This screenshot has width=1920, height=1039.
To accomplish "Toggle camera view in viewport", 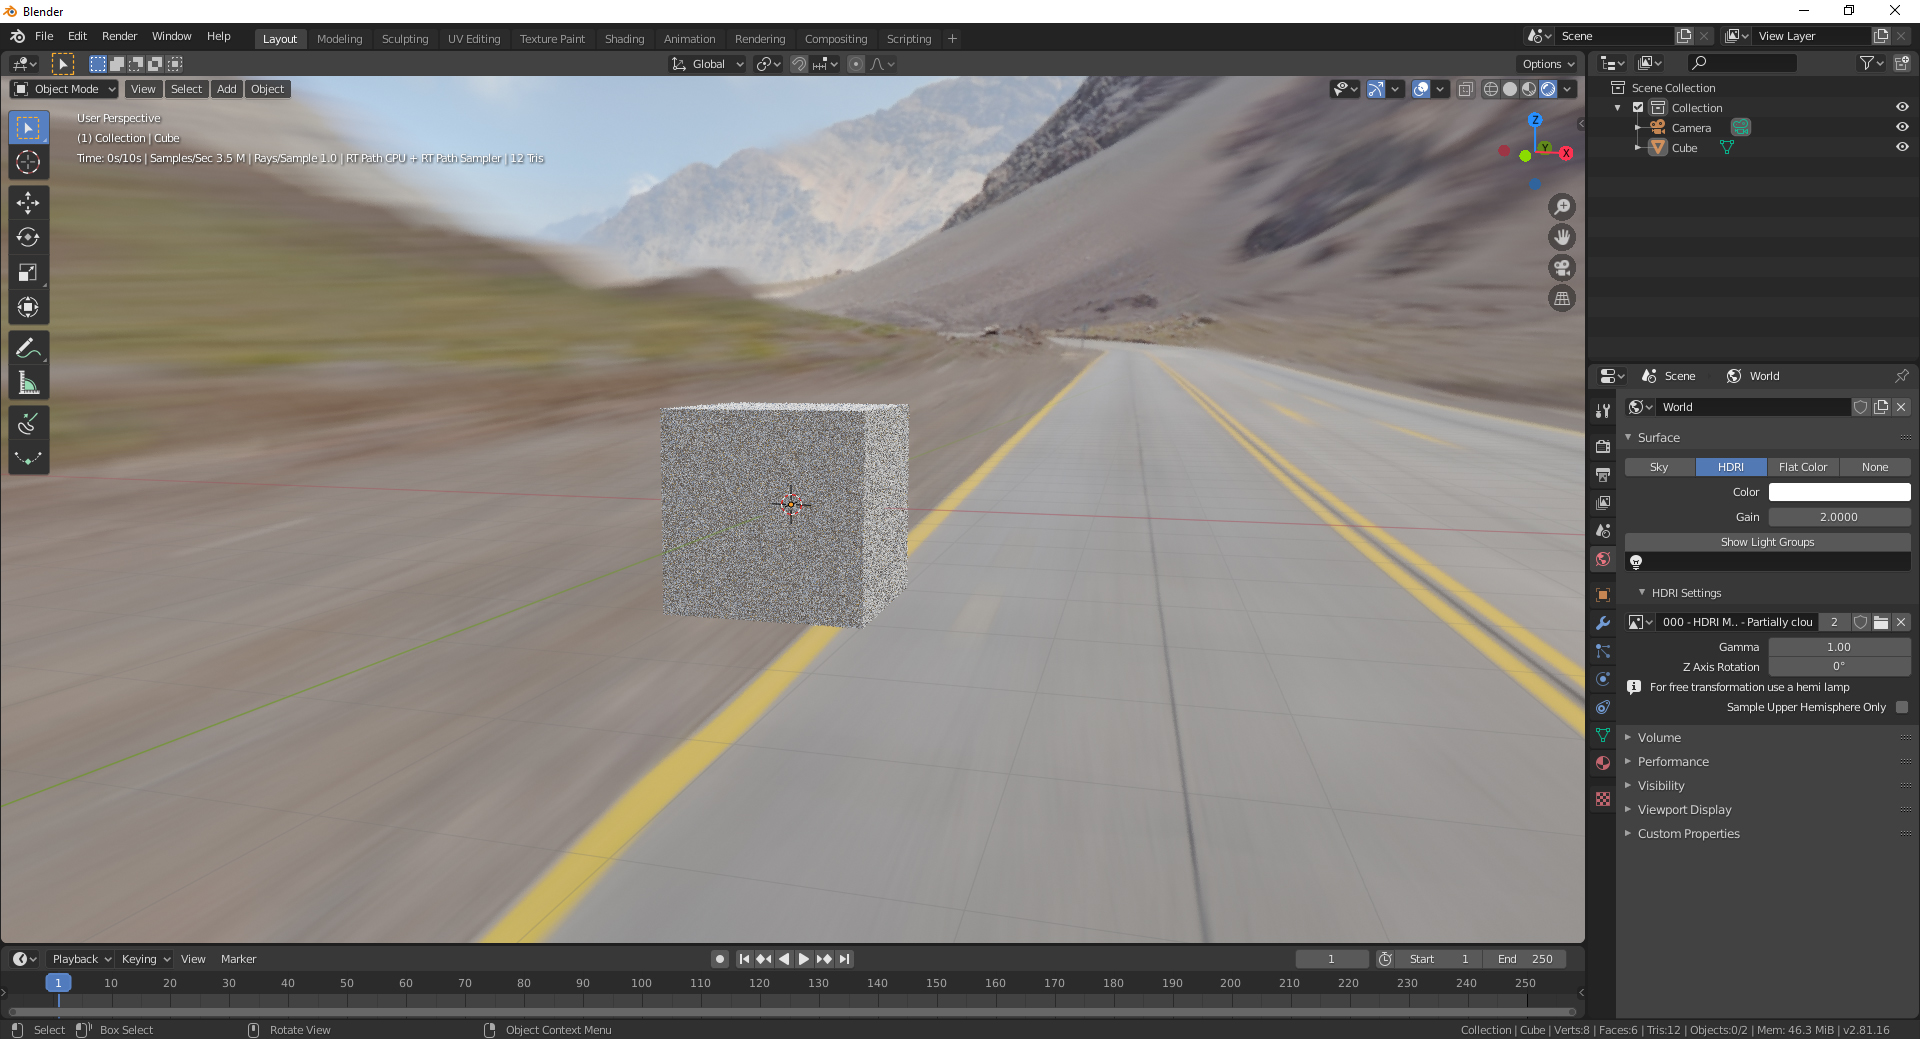I will 1561,268.
